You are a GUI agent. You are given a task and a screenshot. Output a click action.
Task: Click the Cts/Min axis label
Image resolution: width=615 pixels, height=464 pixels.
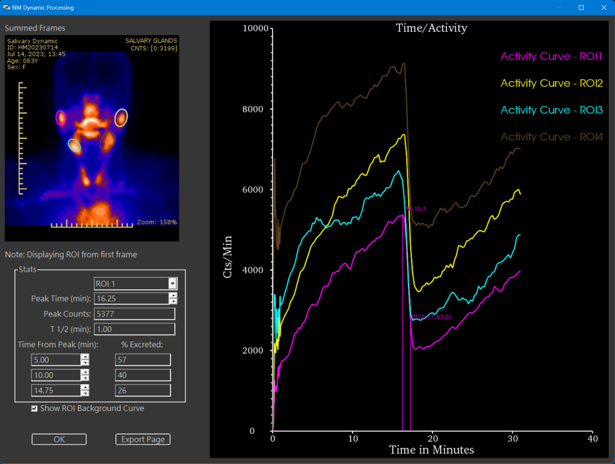pyautogui.click(x=227, y=257)
